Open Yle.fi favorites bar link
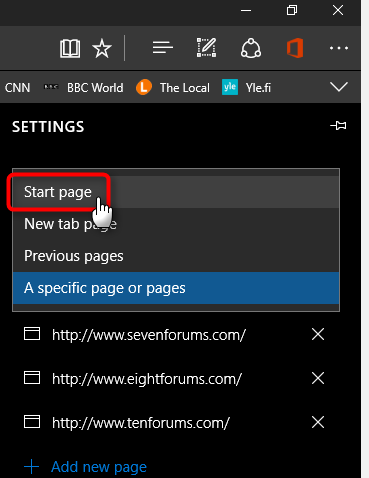The image size is (369, 478). [x=247, y=88]
